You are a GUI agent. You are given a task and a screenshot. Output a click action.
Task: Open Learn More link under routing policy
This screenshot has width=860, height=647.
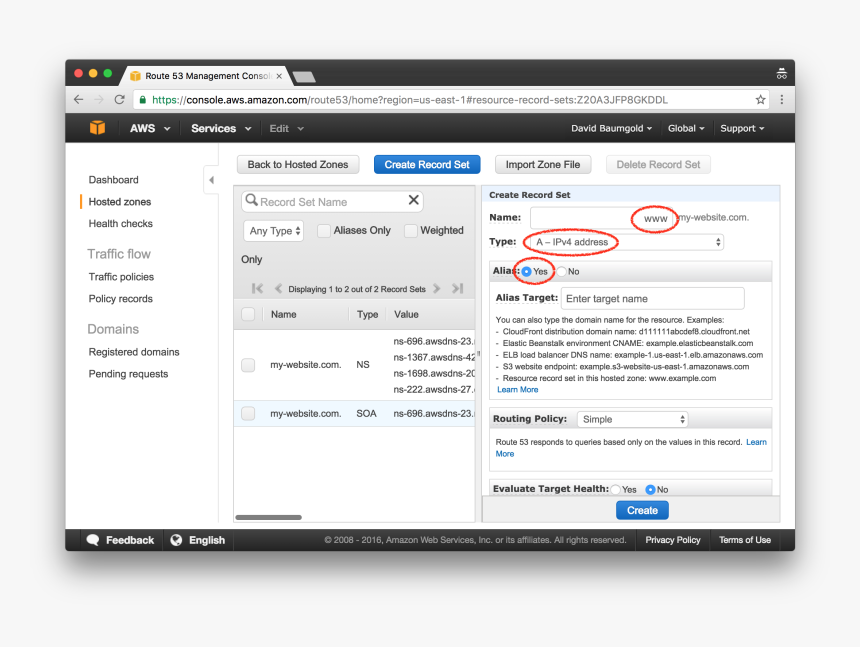point(756,442)
